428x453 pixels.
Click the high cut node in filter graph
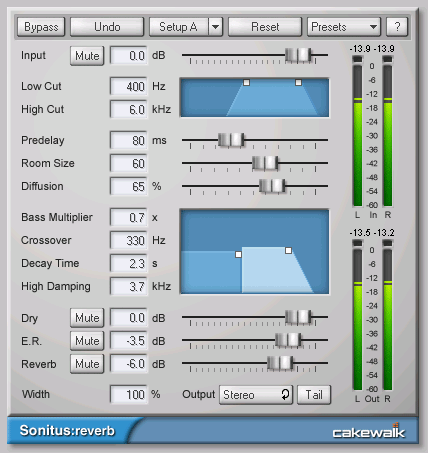[298, 82]
